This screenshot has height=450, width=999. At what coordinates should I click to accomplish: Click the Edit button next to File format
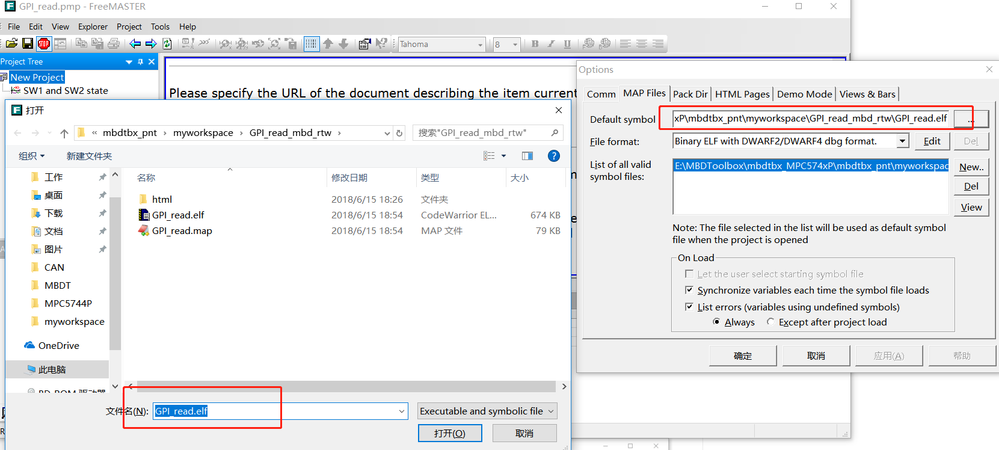pyautogui.click(x=931, y=142)
